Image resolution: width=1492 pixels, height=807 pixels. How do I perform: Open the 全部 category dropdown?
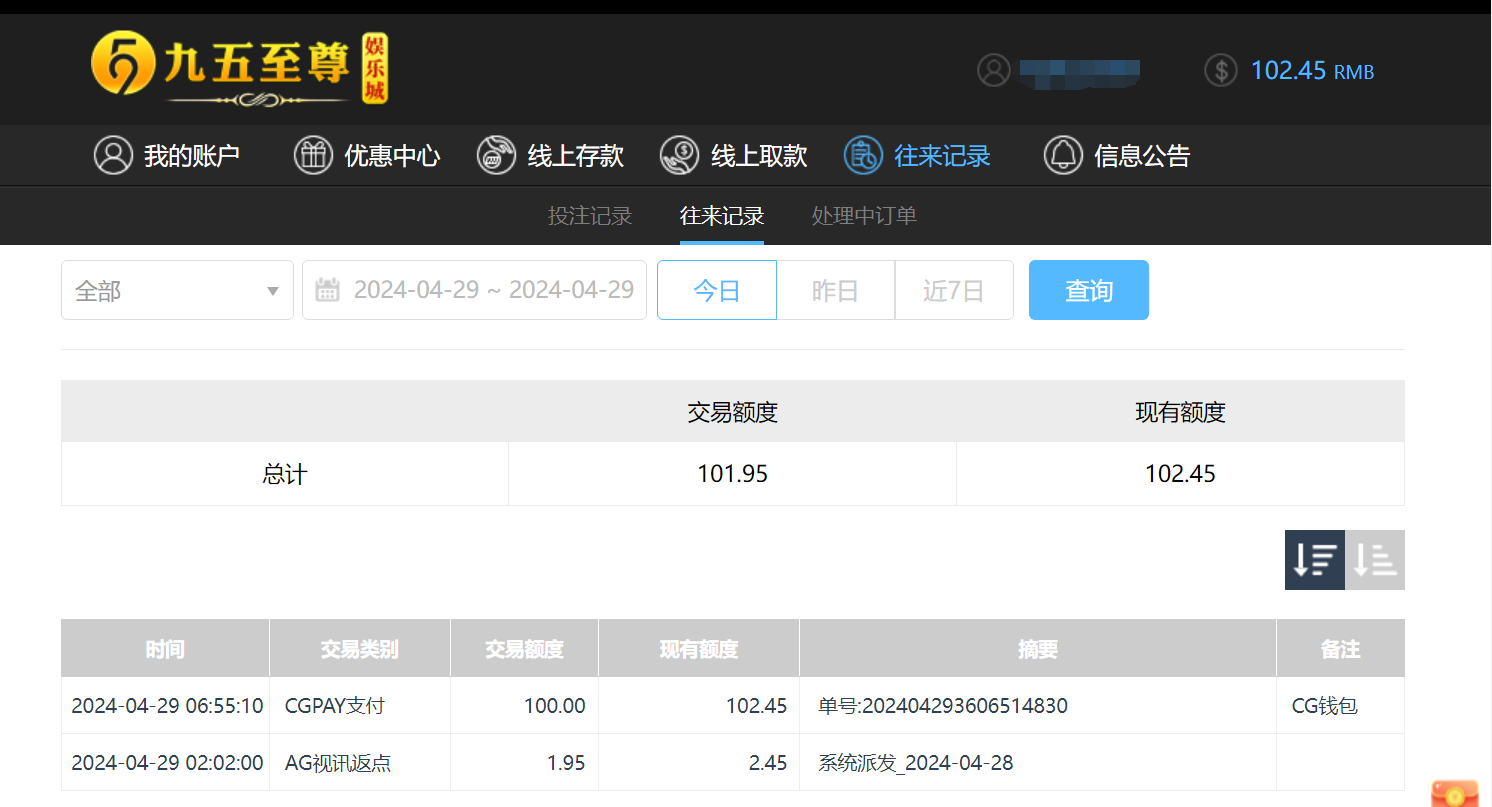tap(177, 290)
